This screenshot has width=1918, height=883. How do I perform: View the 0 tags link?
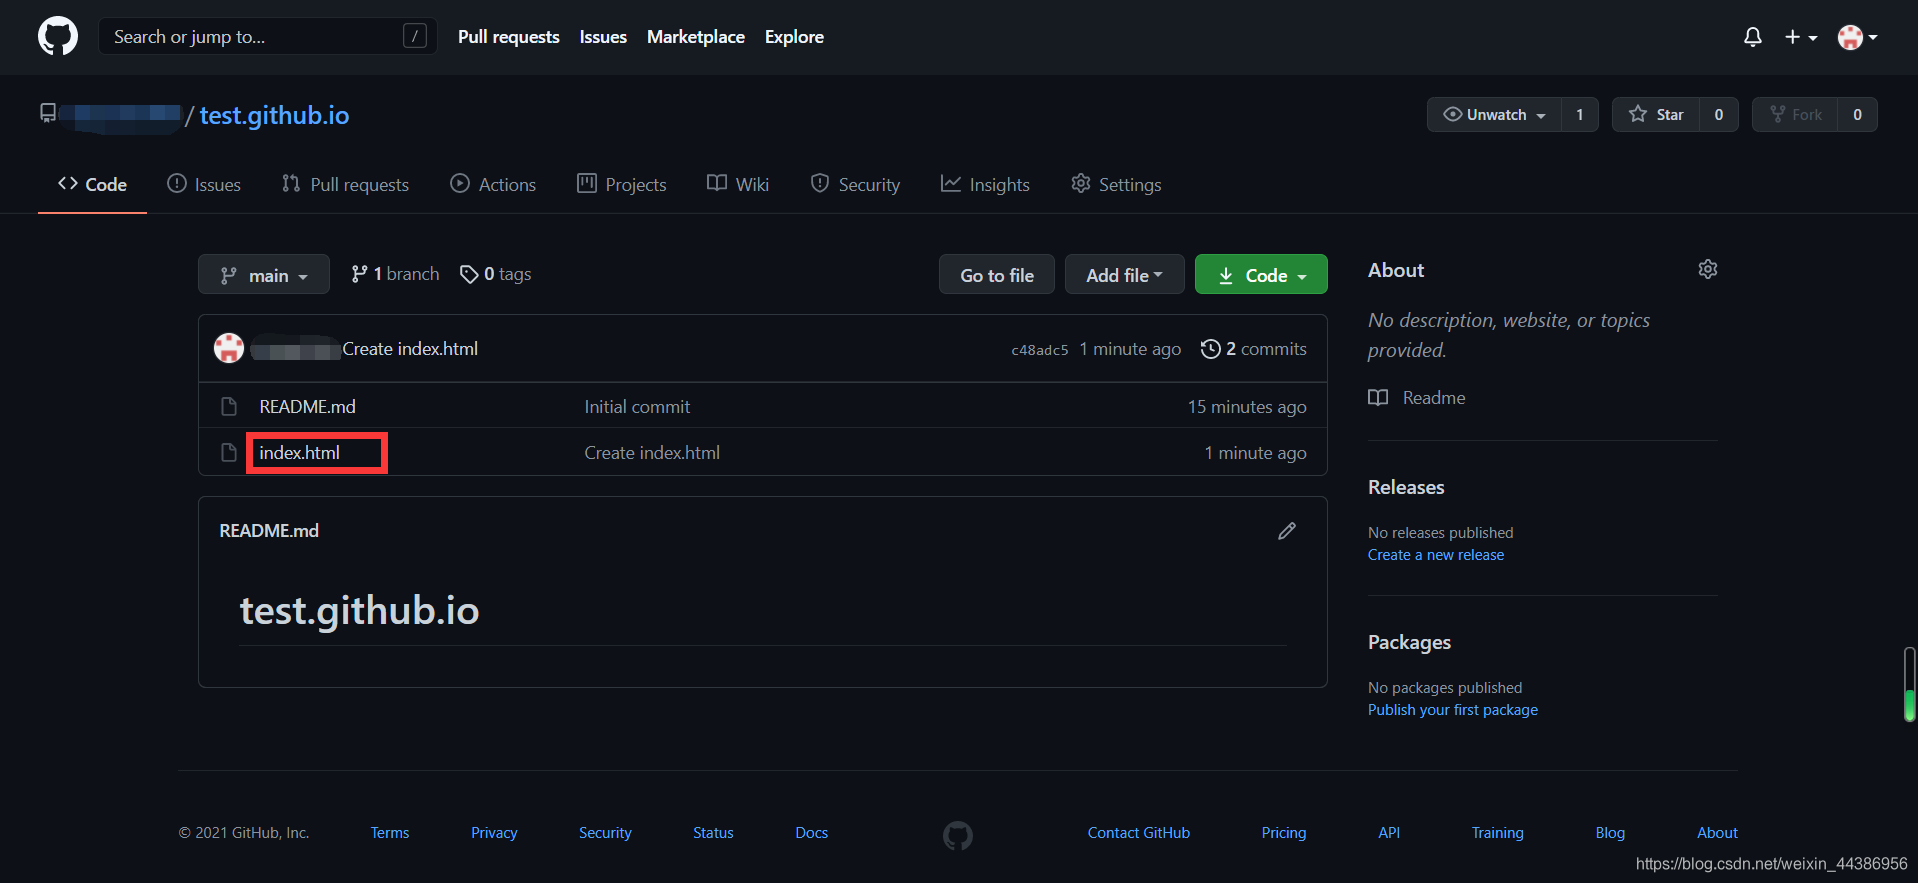click(495, 274)
